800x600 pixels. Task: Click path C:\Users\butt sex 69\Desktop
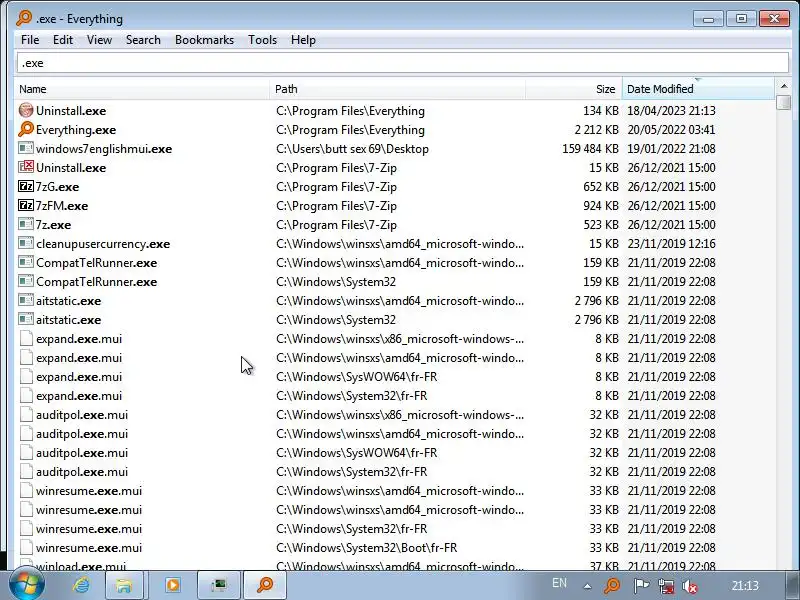[352, 148]
